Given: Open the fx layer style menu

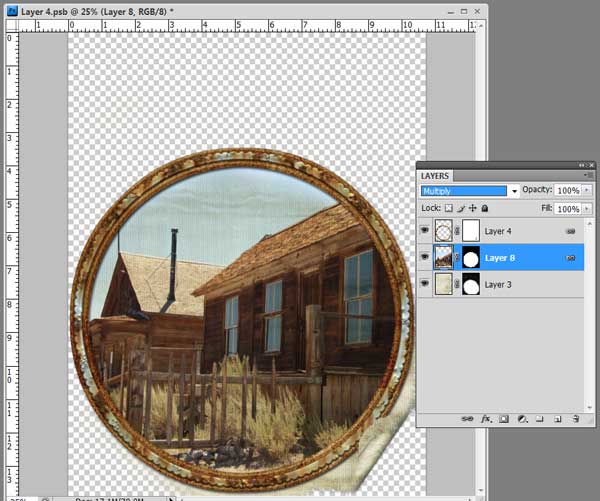Looking at the screenshot, I should tap(486, 419).
